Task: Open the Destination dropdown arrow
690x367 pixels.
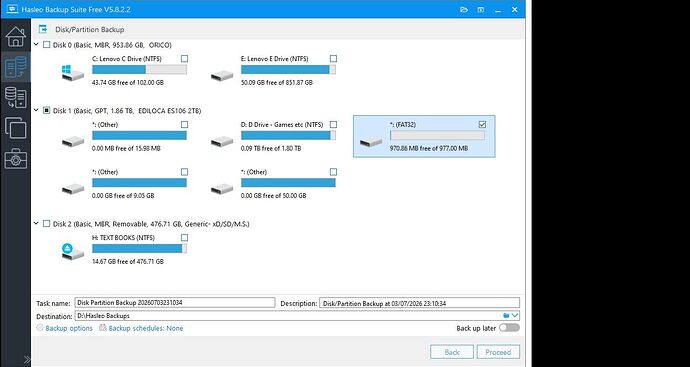Action: [x=515, y=316]
